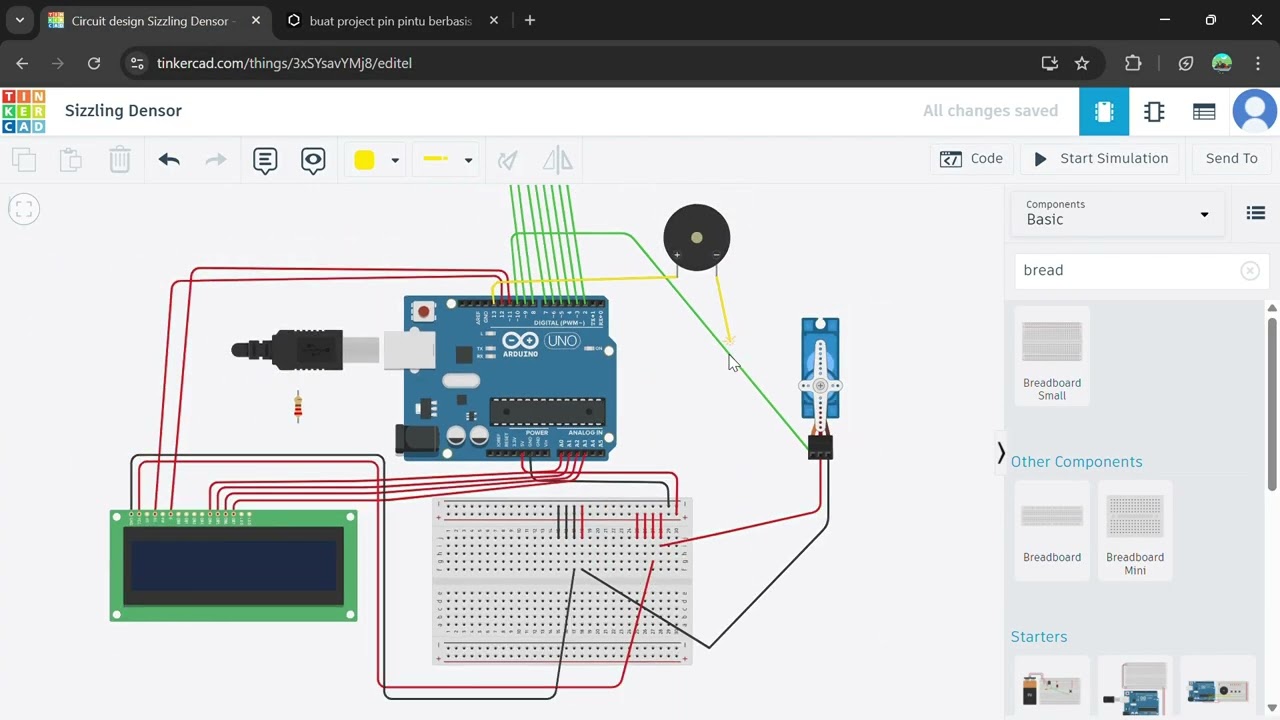Switch to Schematic view
The height and width of the screenshot is (720, 1280).
click(1154, 111)
